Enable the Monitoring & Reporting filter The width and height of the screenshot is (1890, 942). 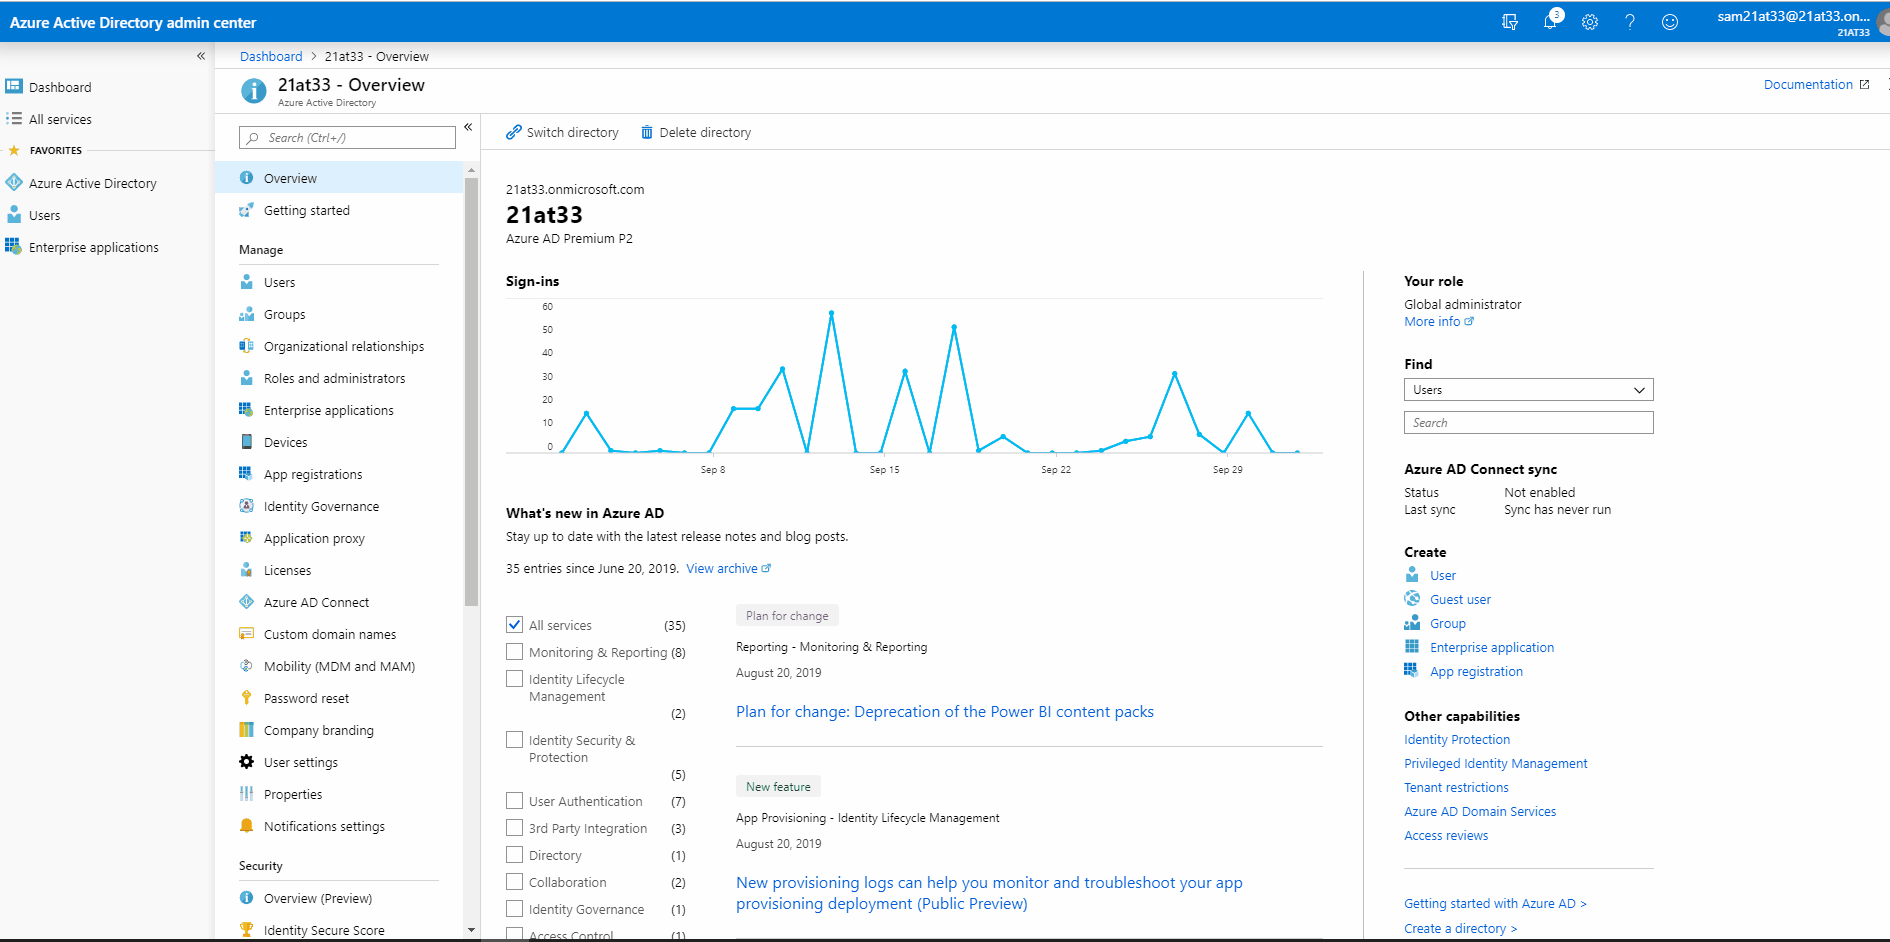coord(514,651)
